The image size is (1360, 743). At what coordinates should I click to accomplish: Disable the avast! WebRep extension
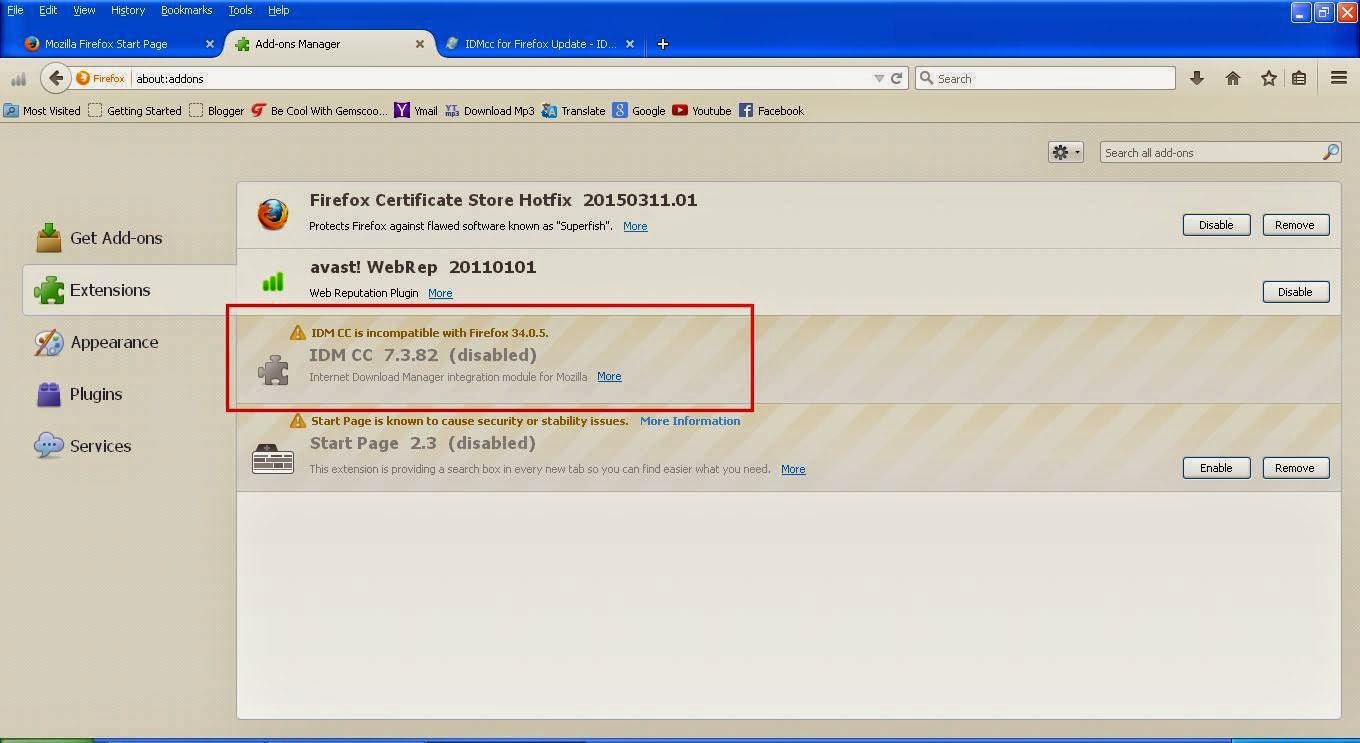point(1295,291)
